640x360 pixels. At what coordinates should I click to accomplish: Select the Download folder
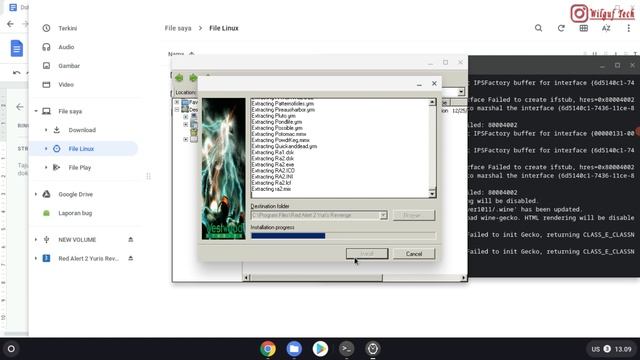coord(82,130)
